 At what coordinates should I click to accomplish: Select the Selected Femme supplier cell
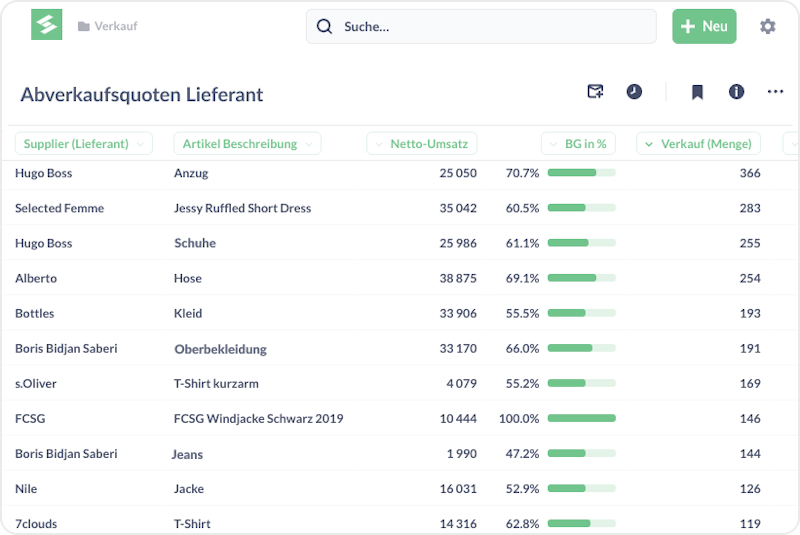59,208
